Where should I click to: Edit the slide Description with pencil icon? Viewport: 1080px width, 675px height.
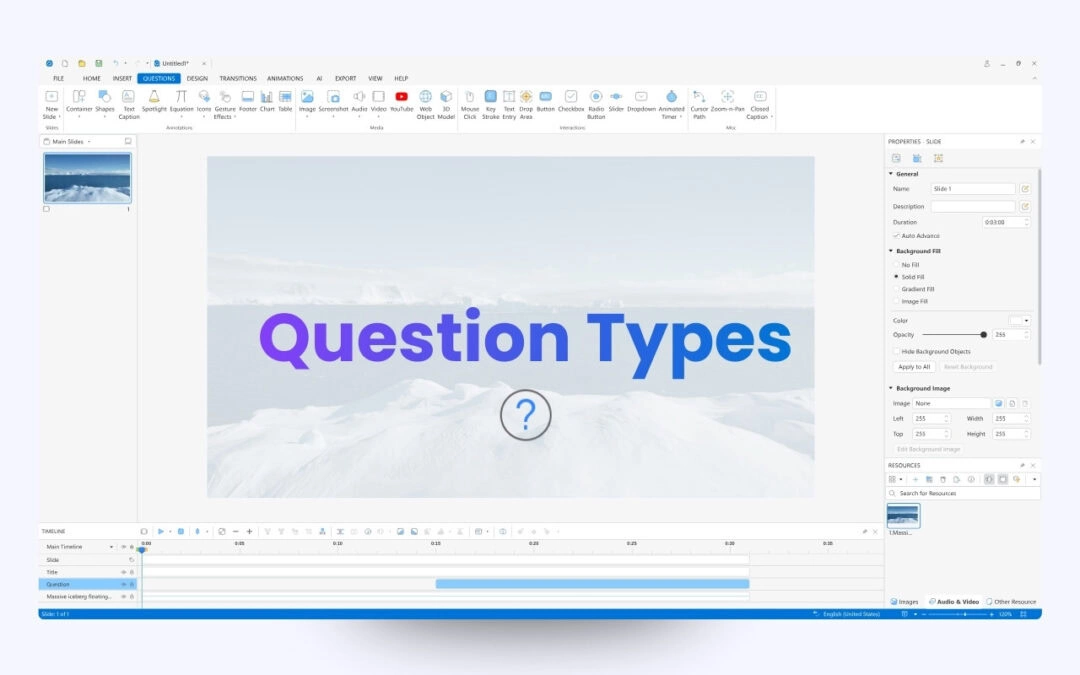tap(1025, 207)
